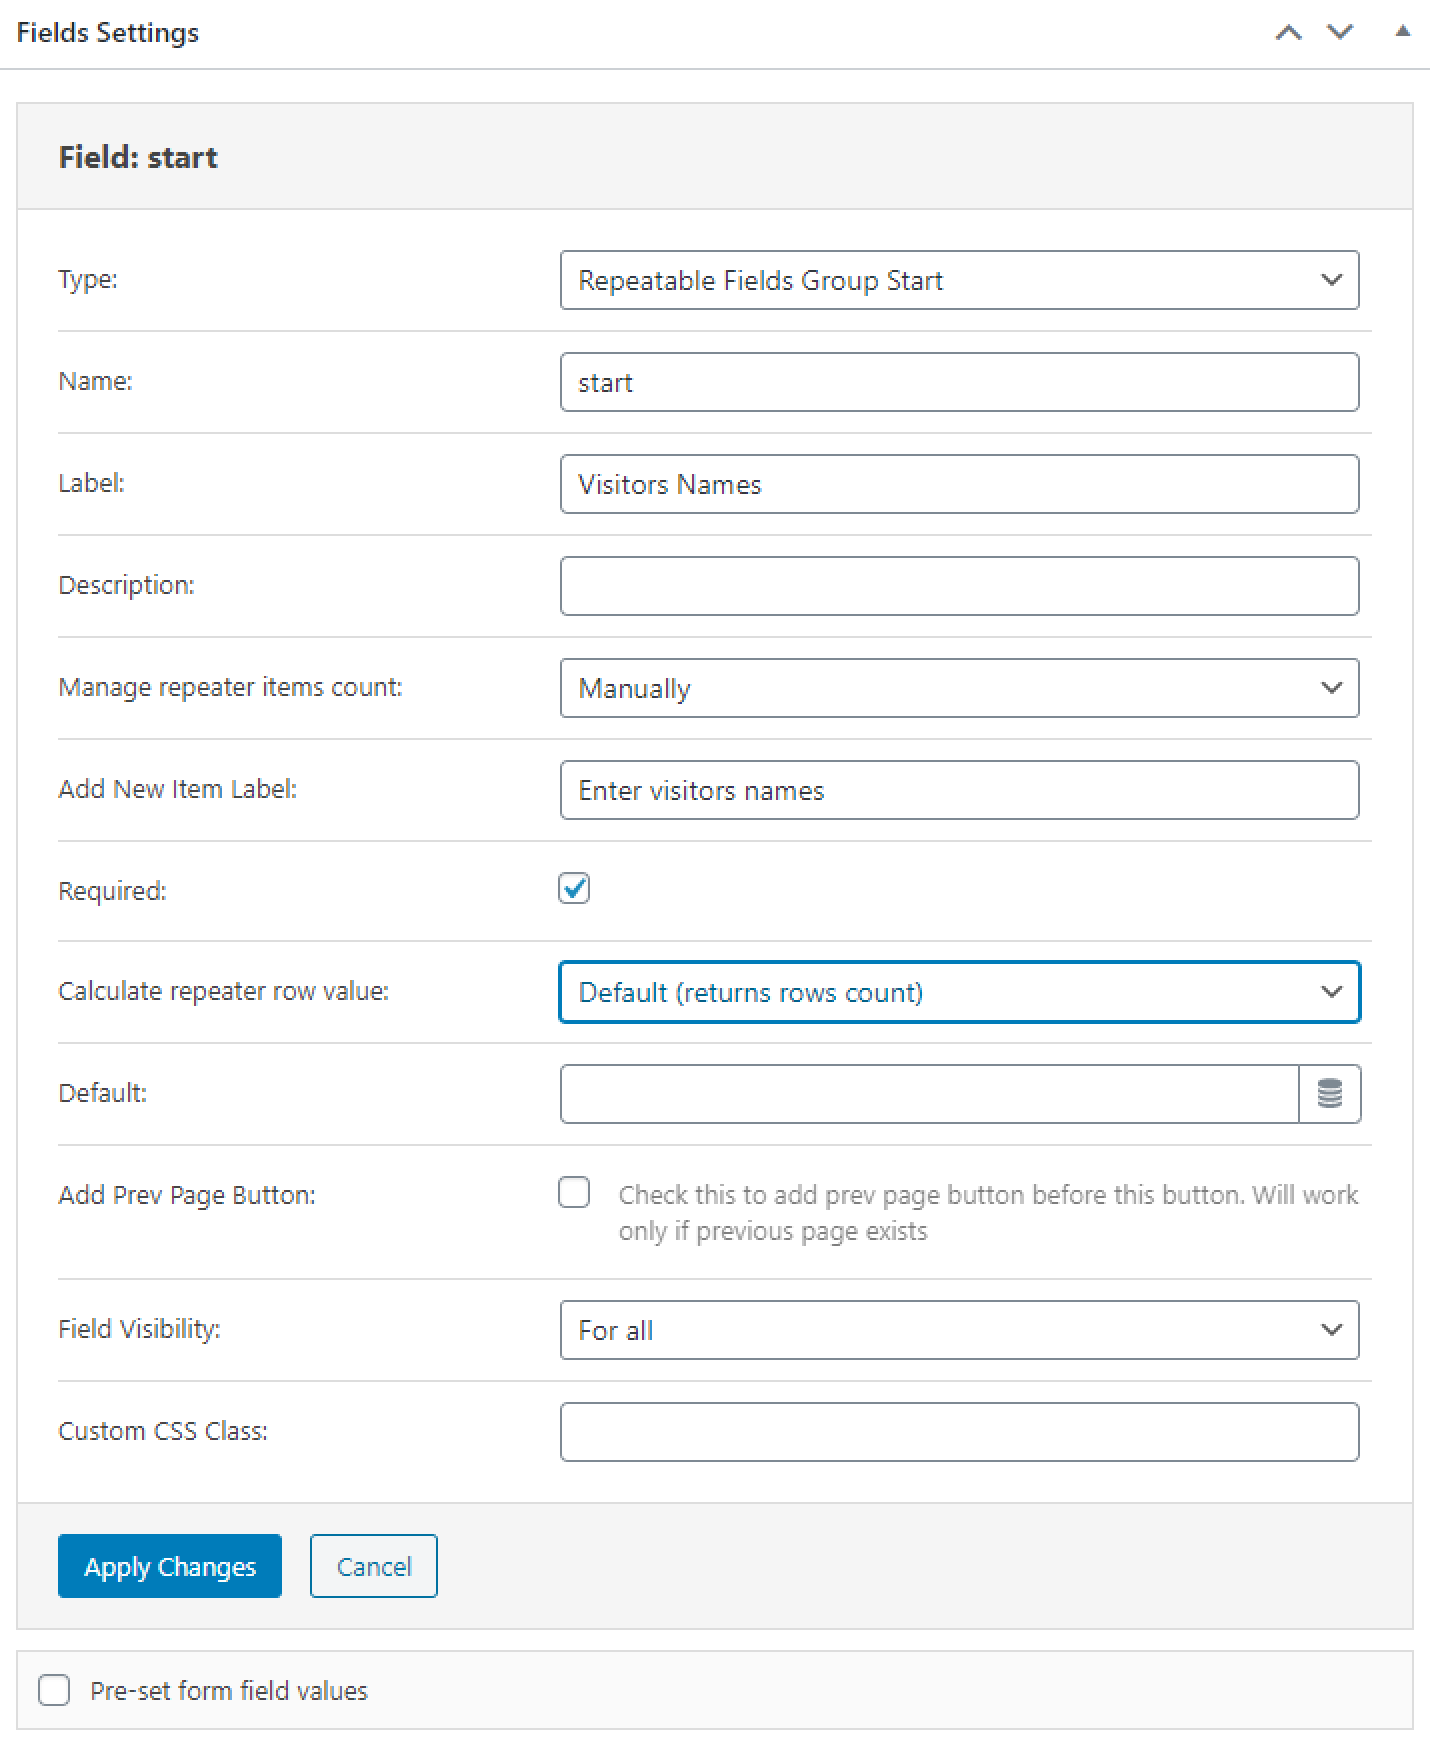Open dynamic value database icon for Default

[x=1330, y=1094]
